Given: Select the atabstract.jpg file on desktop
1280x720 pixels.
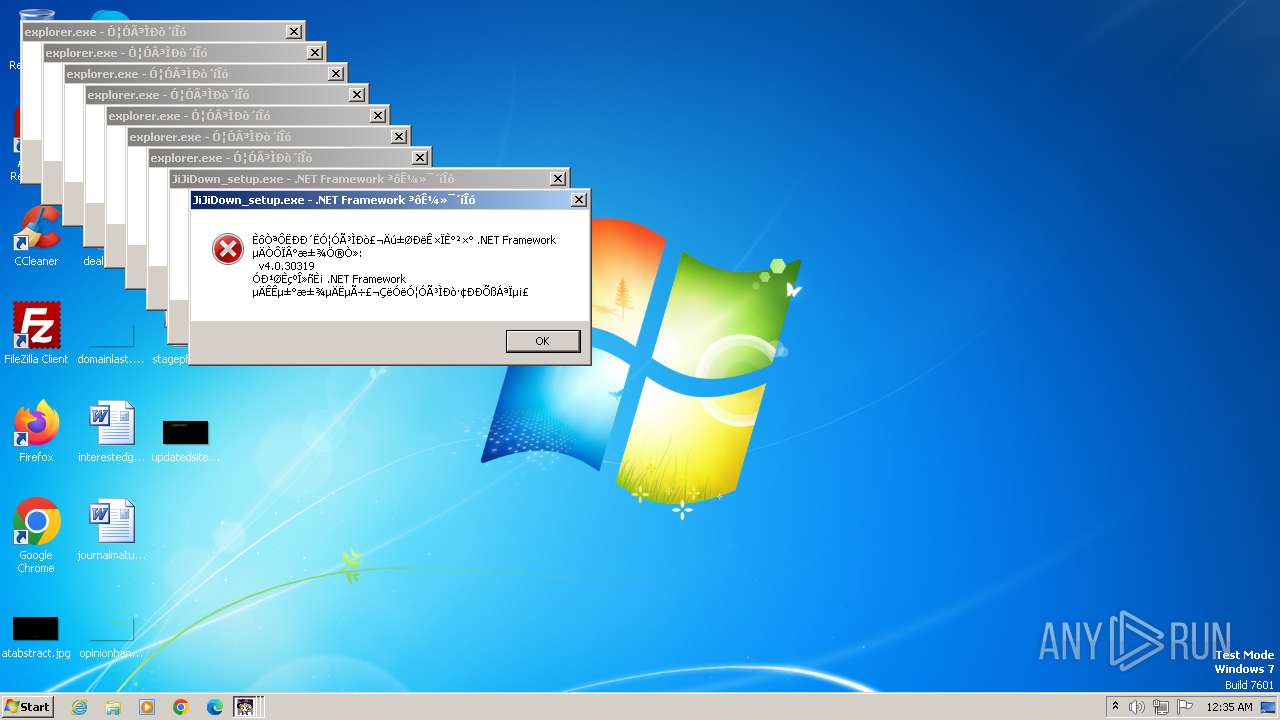Looking at the screenshot, I should (x=36, y=637).
